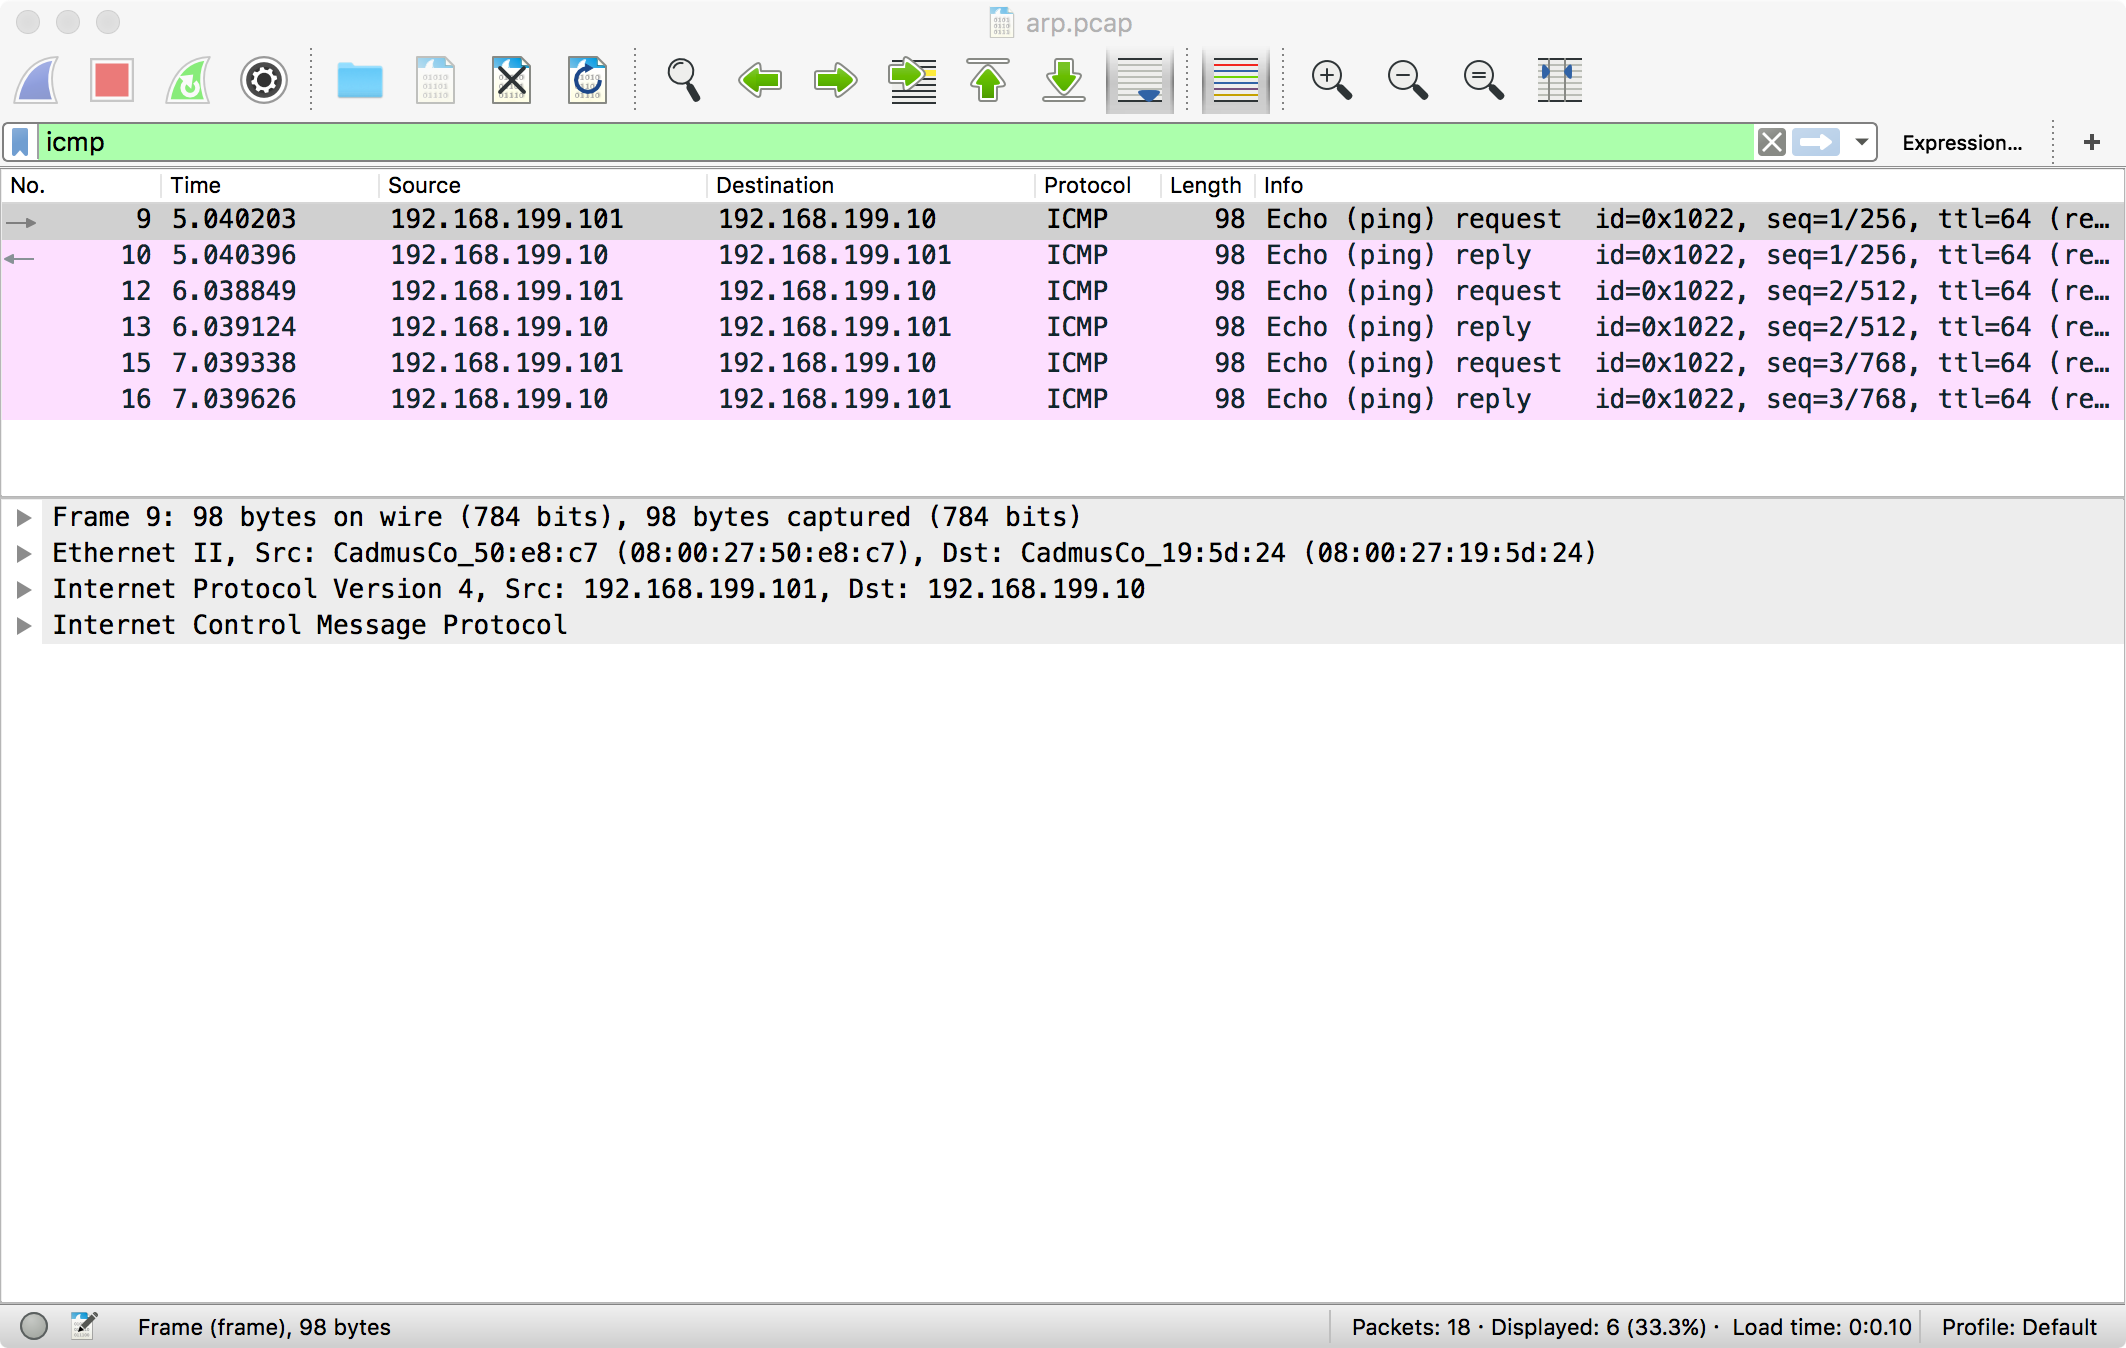The height and width of the screenshot is (1348, 2126).
Task: Open the Expression… filter builder
Action: (x=1961, y=142)
